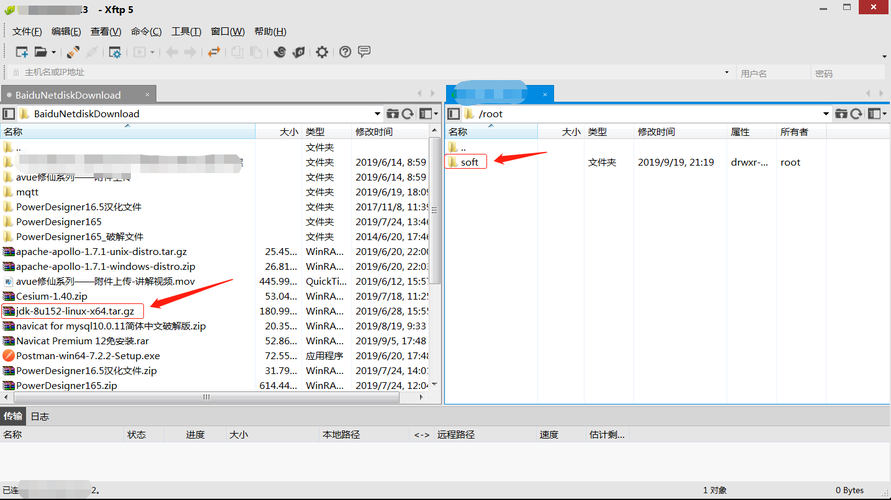
Task: Sort remote files by 属性 column
Action: 750,132
